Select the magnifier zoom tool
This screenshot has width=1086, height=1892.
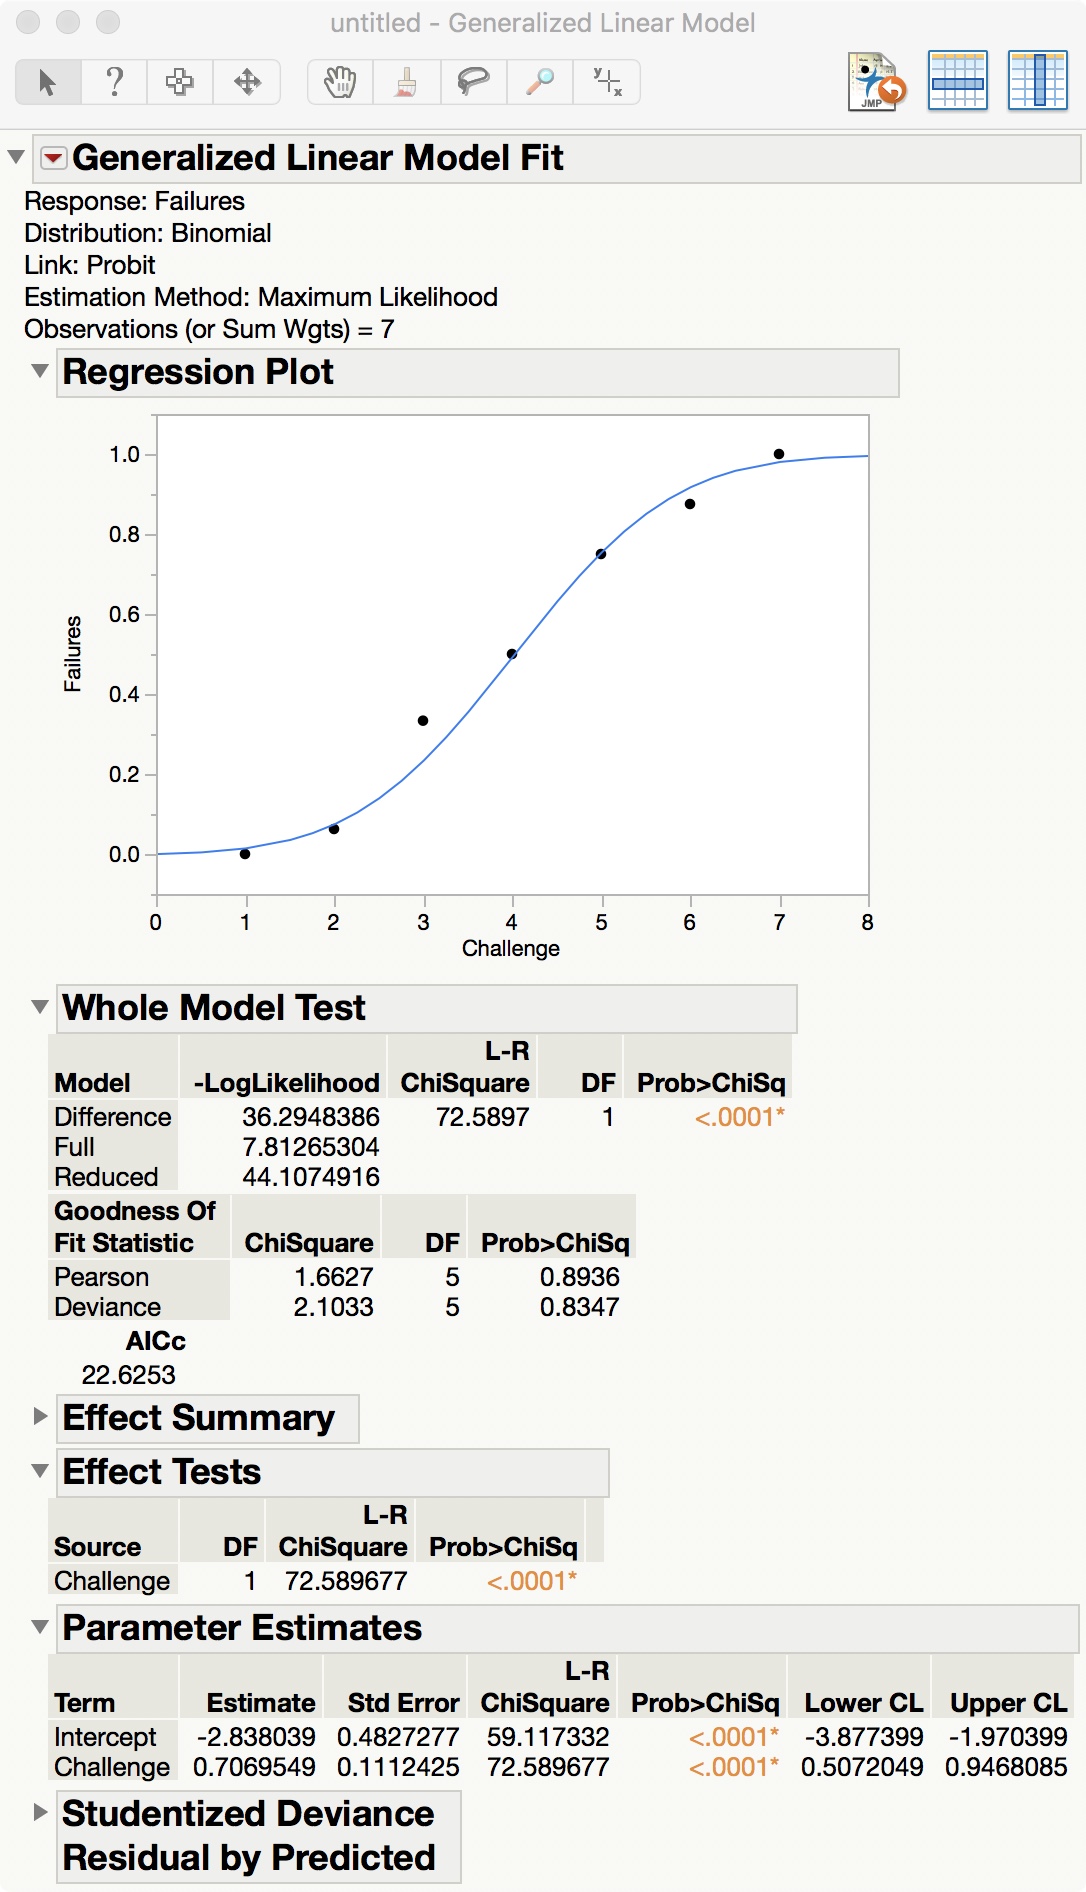(x=540, y=82)
